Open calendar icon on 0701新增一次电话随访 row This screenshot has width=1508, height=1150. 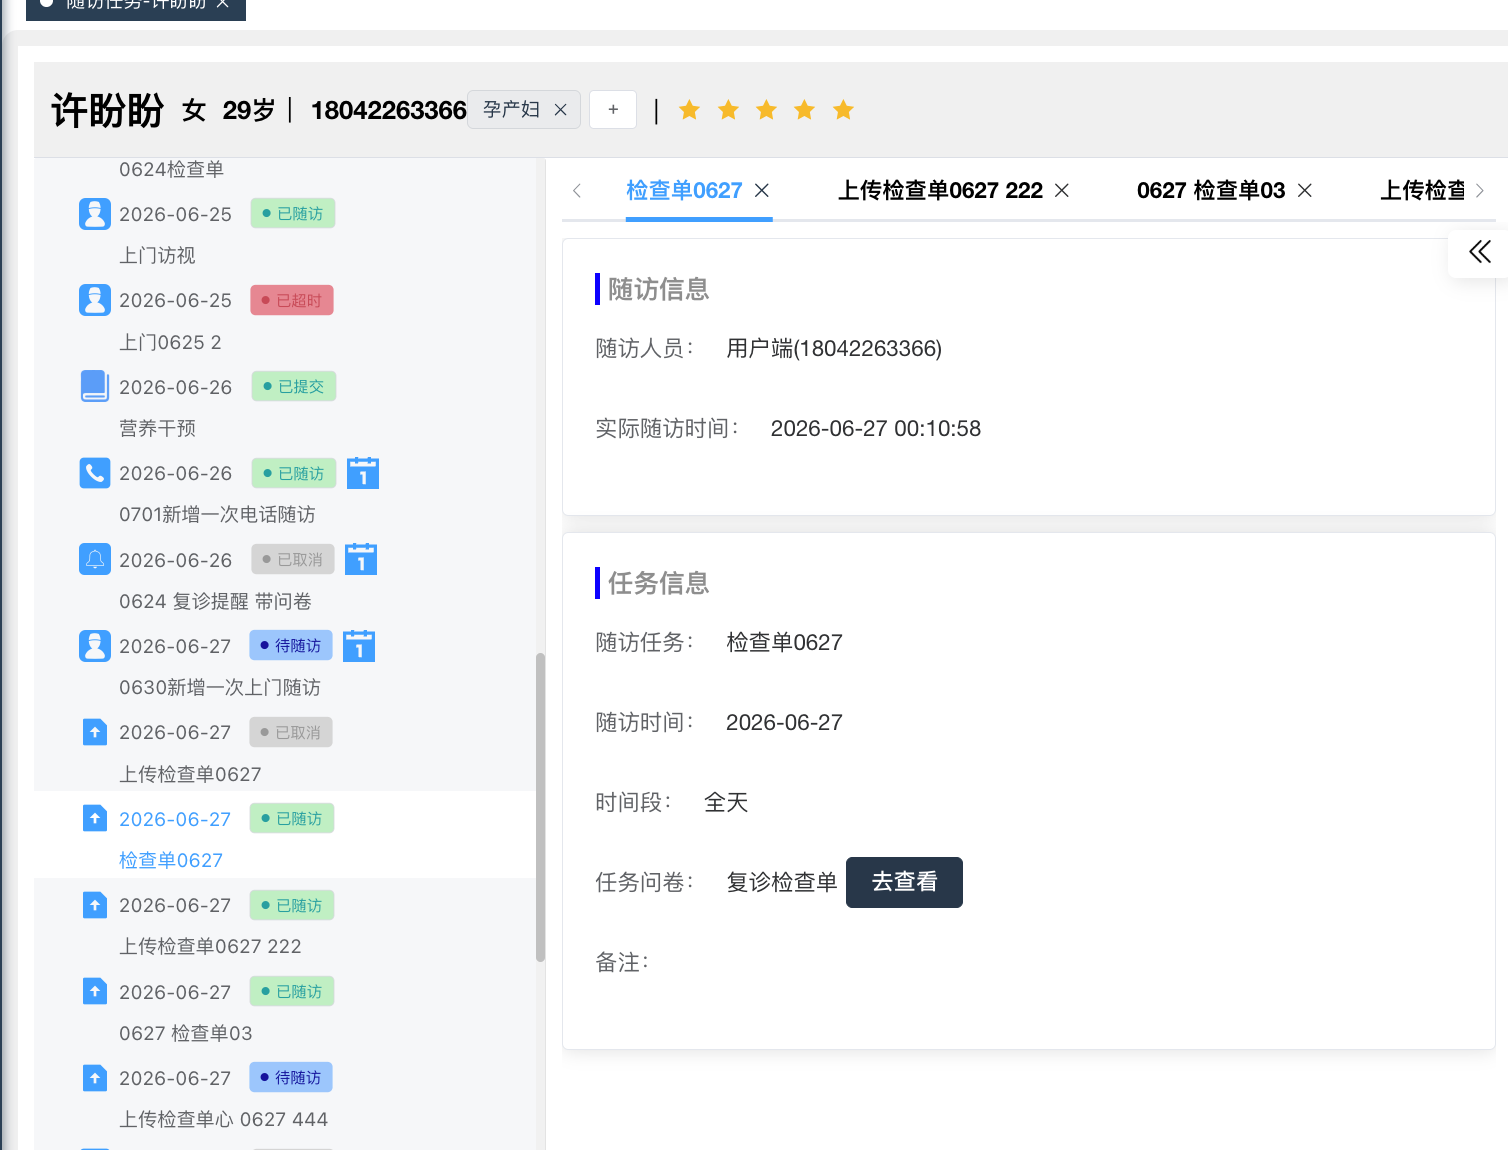[x=363, y=473]
